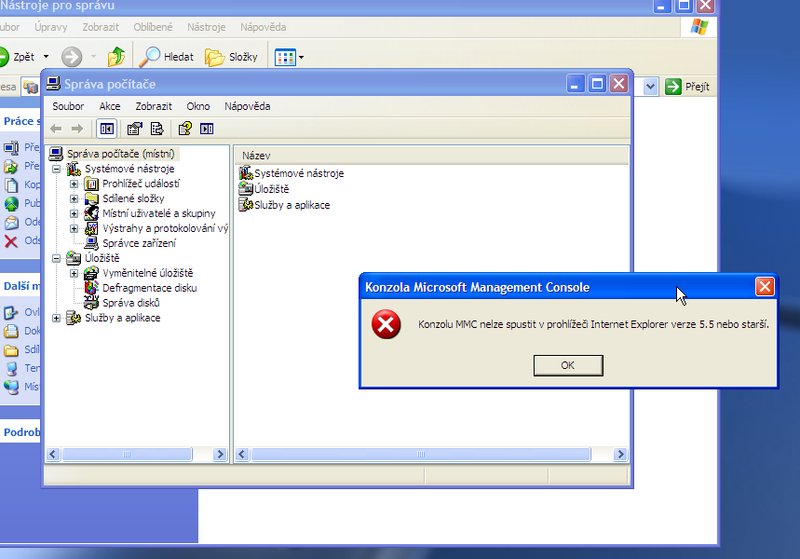
Task: Open the Soubor menu in Správa počítače
Action: click(x=68, y=106)
